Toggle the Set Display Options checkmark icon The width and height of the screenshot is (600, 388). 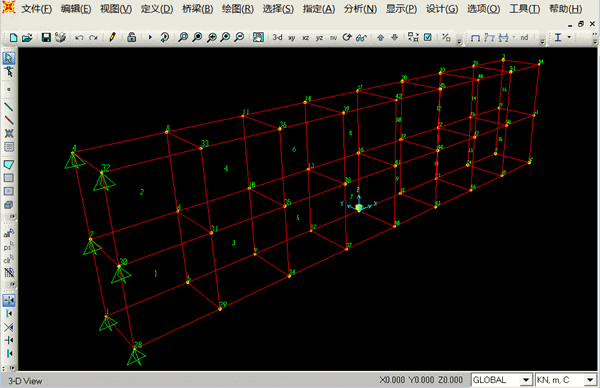pyautogui.click(x=428, y=37)
